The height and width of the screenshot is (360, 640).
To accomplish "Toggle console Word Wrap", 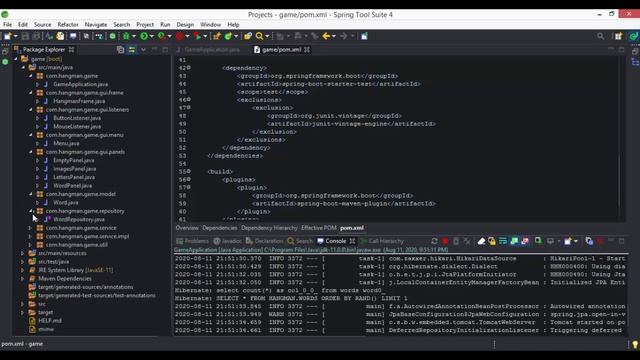I will [x=503, y=241].
